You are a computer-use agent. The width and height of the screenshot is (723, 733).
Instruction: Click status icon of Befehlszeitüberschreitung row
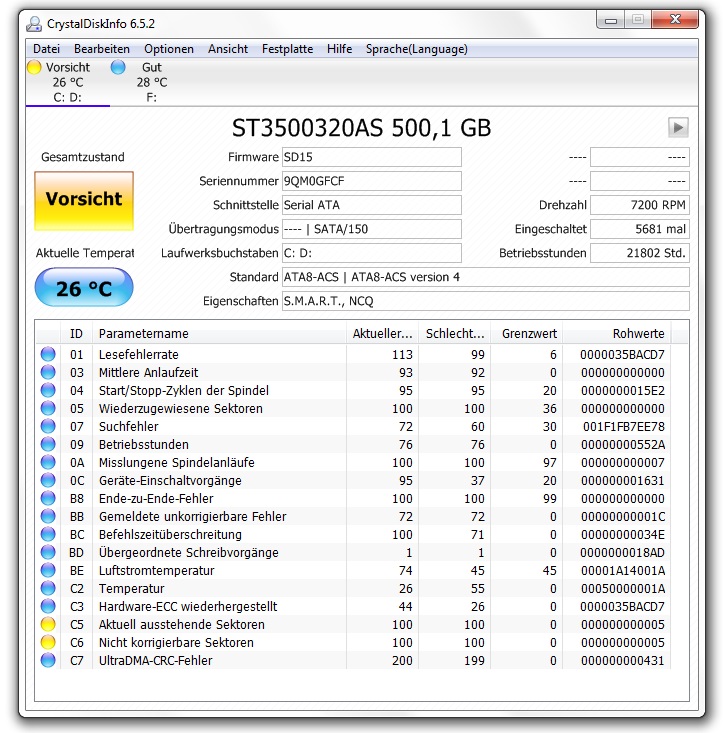tap(48, 534)
